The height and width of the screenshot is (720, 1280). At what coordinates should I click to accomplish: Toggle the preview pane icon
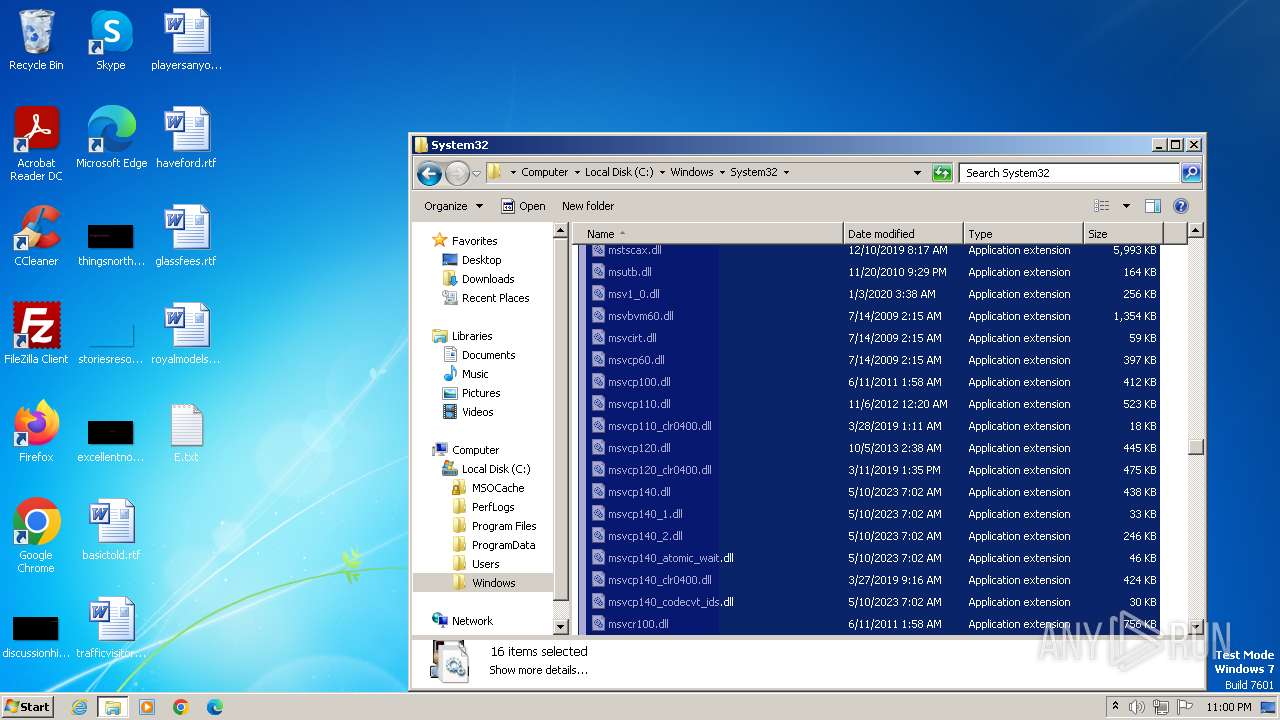(1153, 206)
